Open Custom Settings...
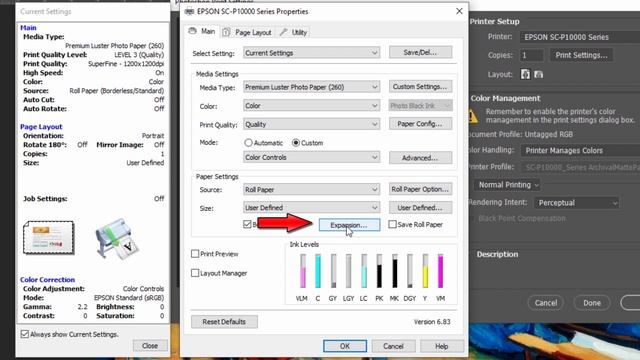The image size is (640, 360). tap(420, 87)
